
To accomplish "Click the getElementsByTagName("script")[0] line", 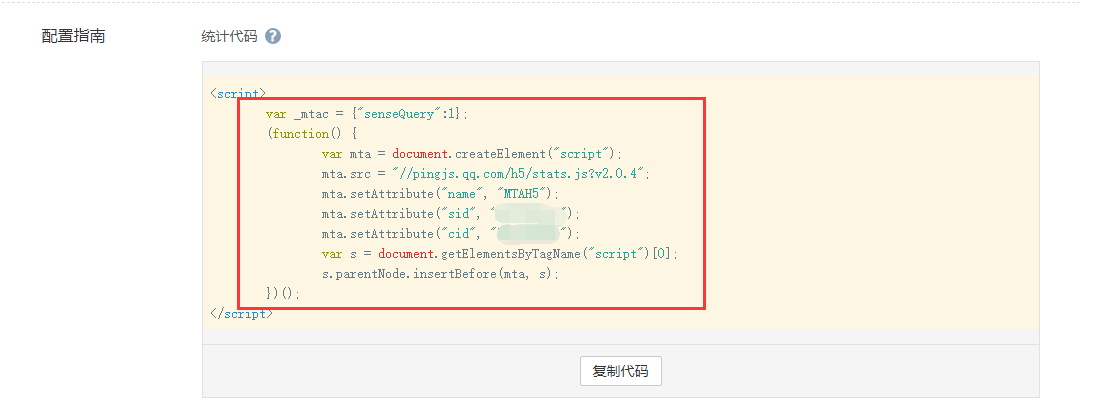I will point(499,253).
